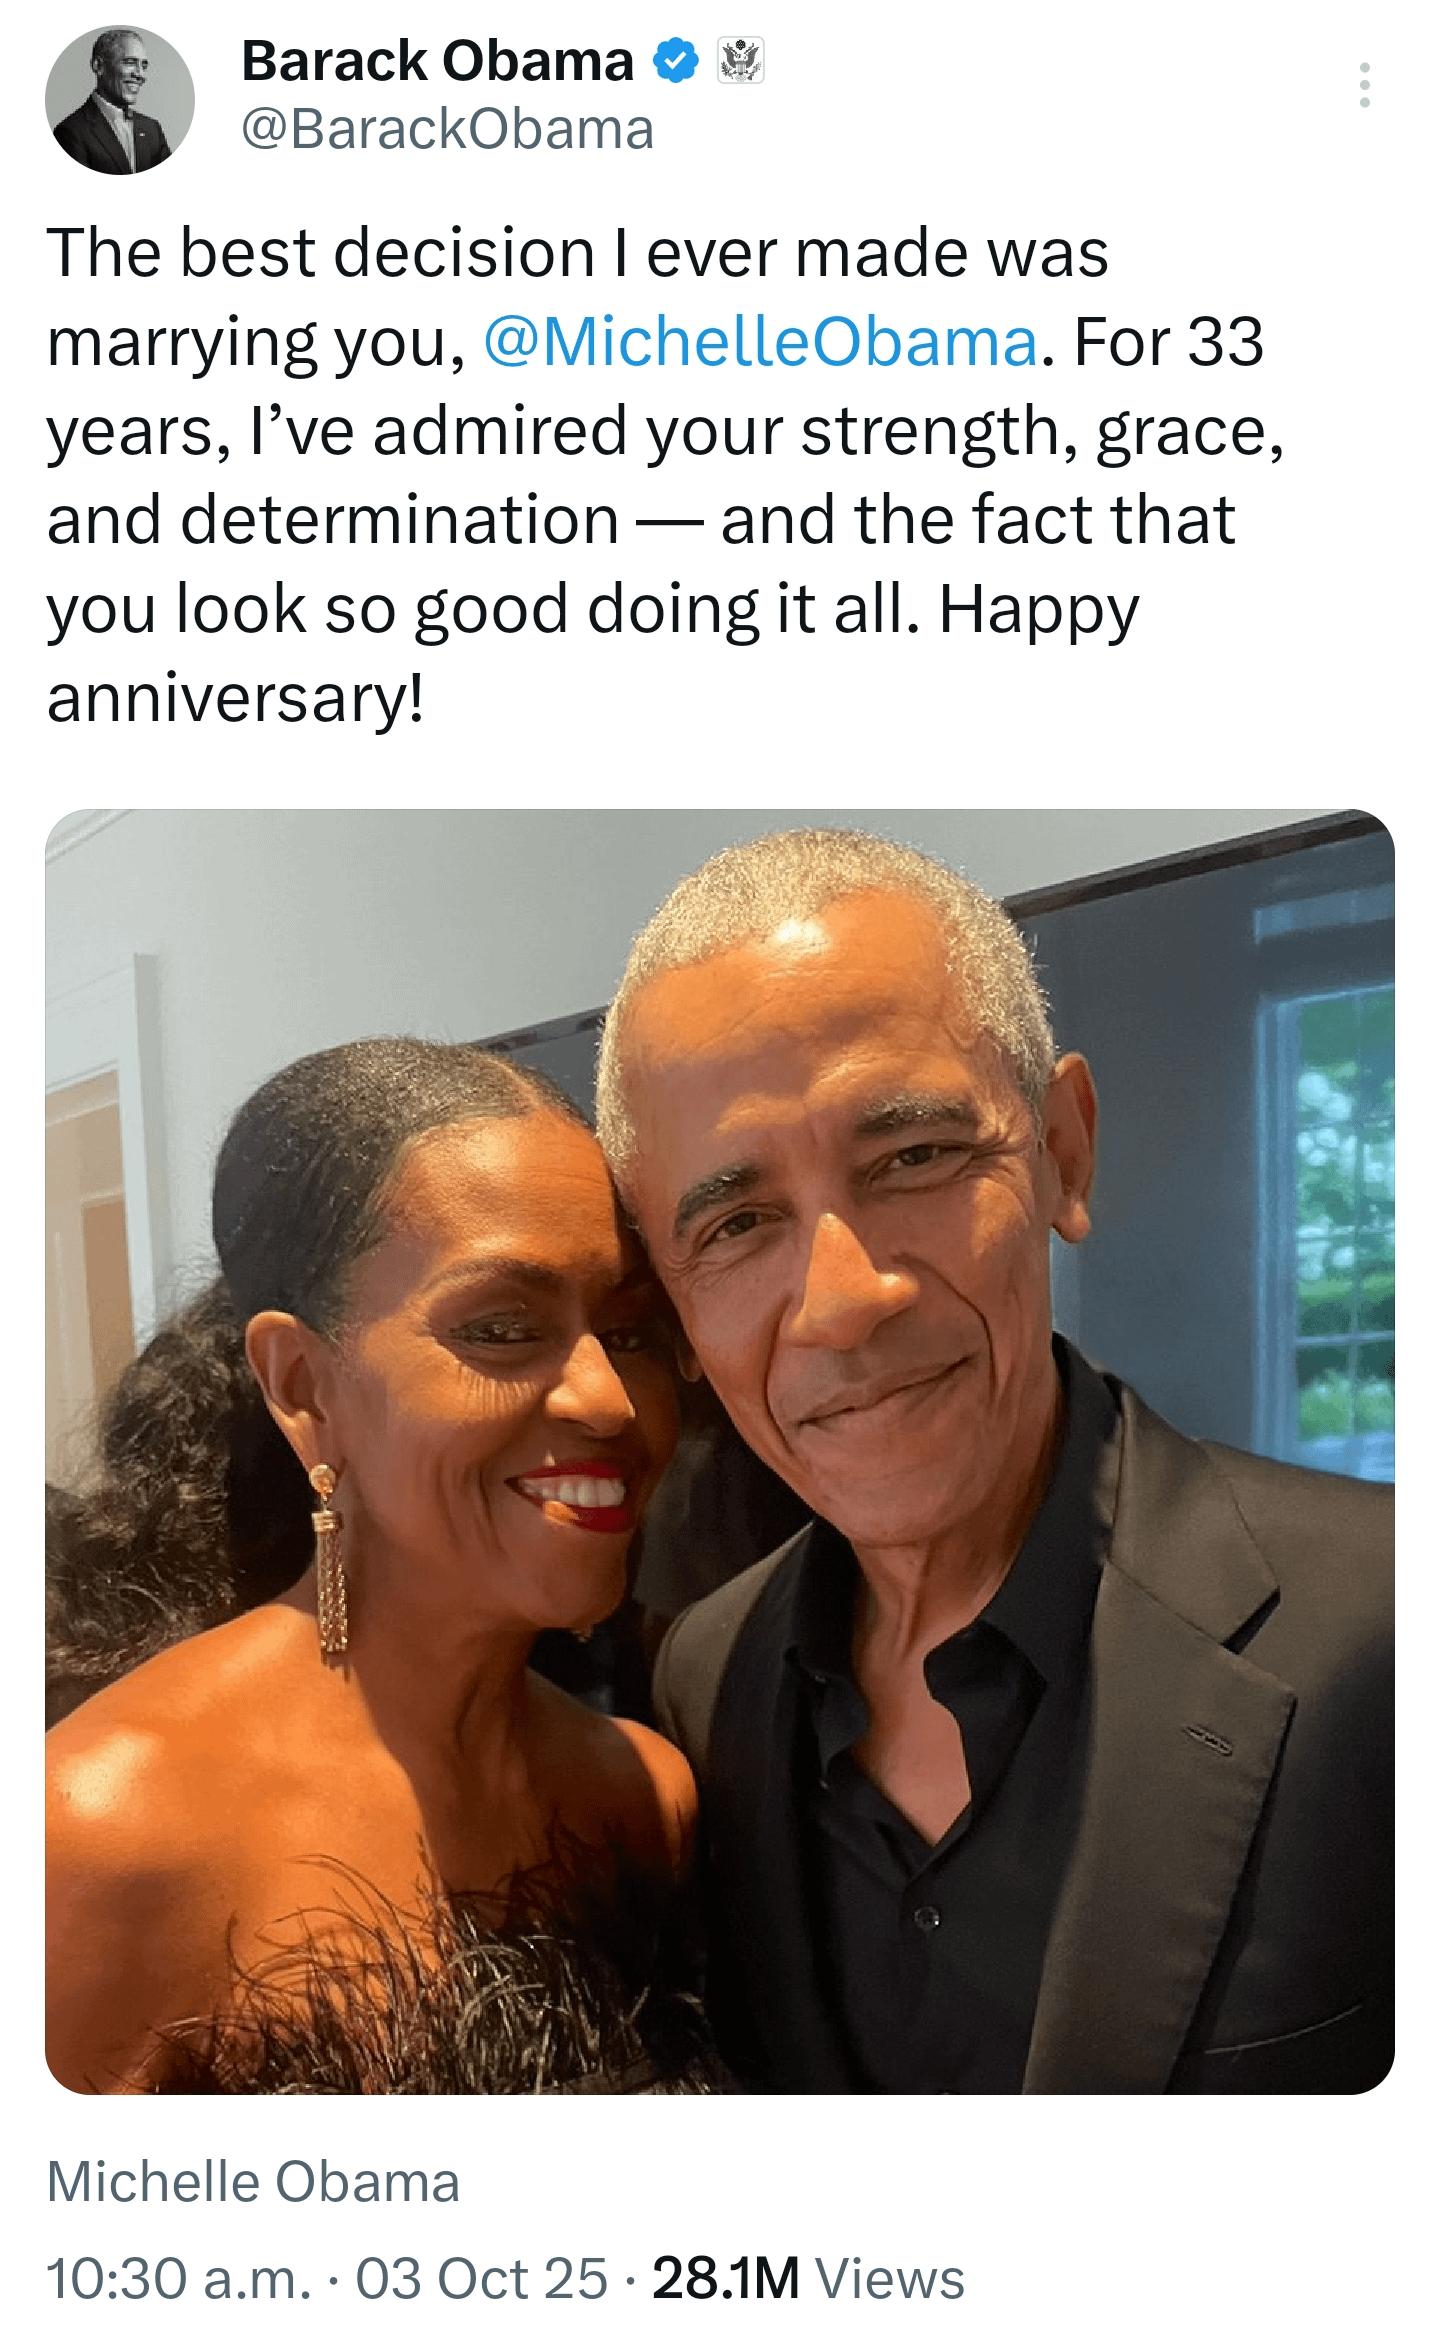Open the attached couple photo
The height and width of the screenshot is (2325, 1440).
[720, 1451]
